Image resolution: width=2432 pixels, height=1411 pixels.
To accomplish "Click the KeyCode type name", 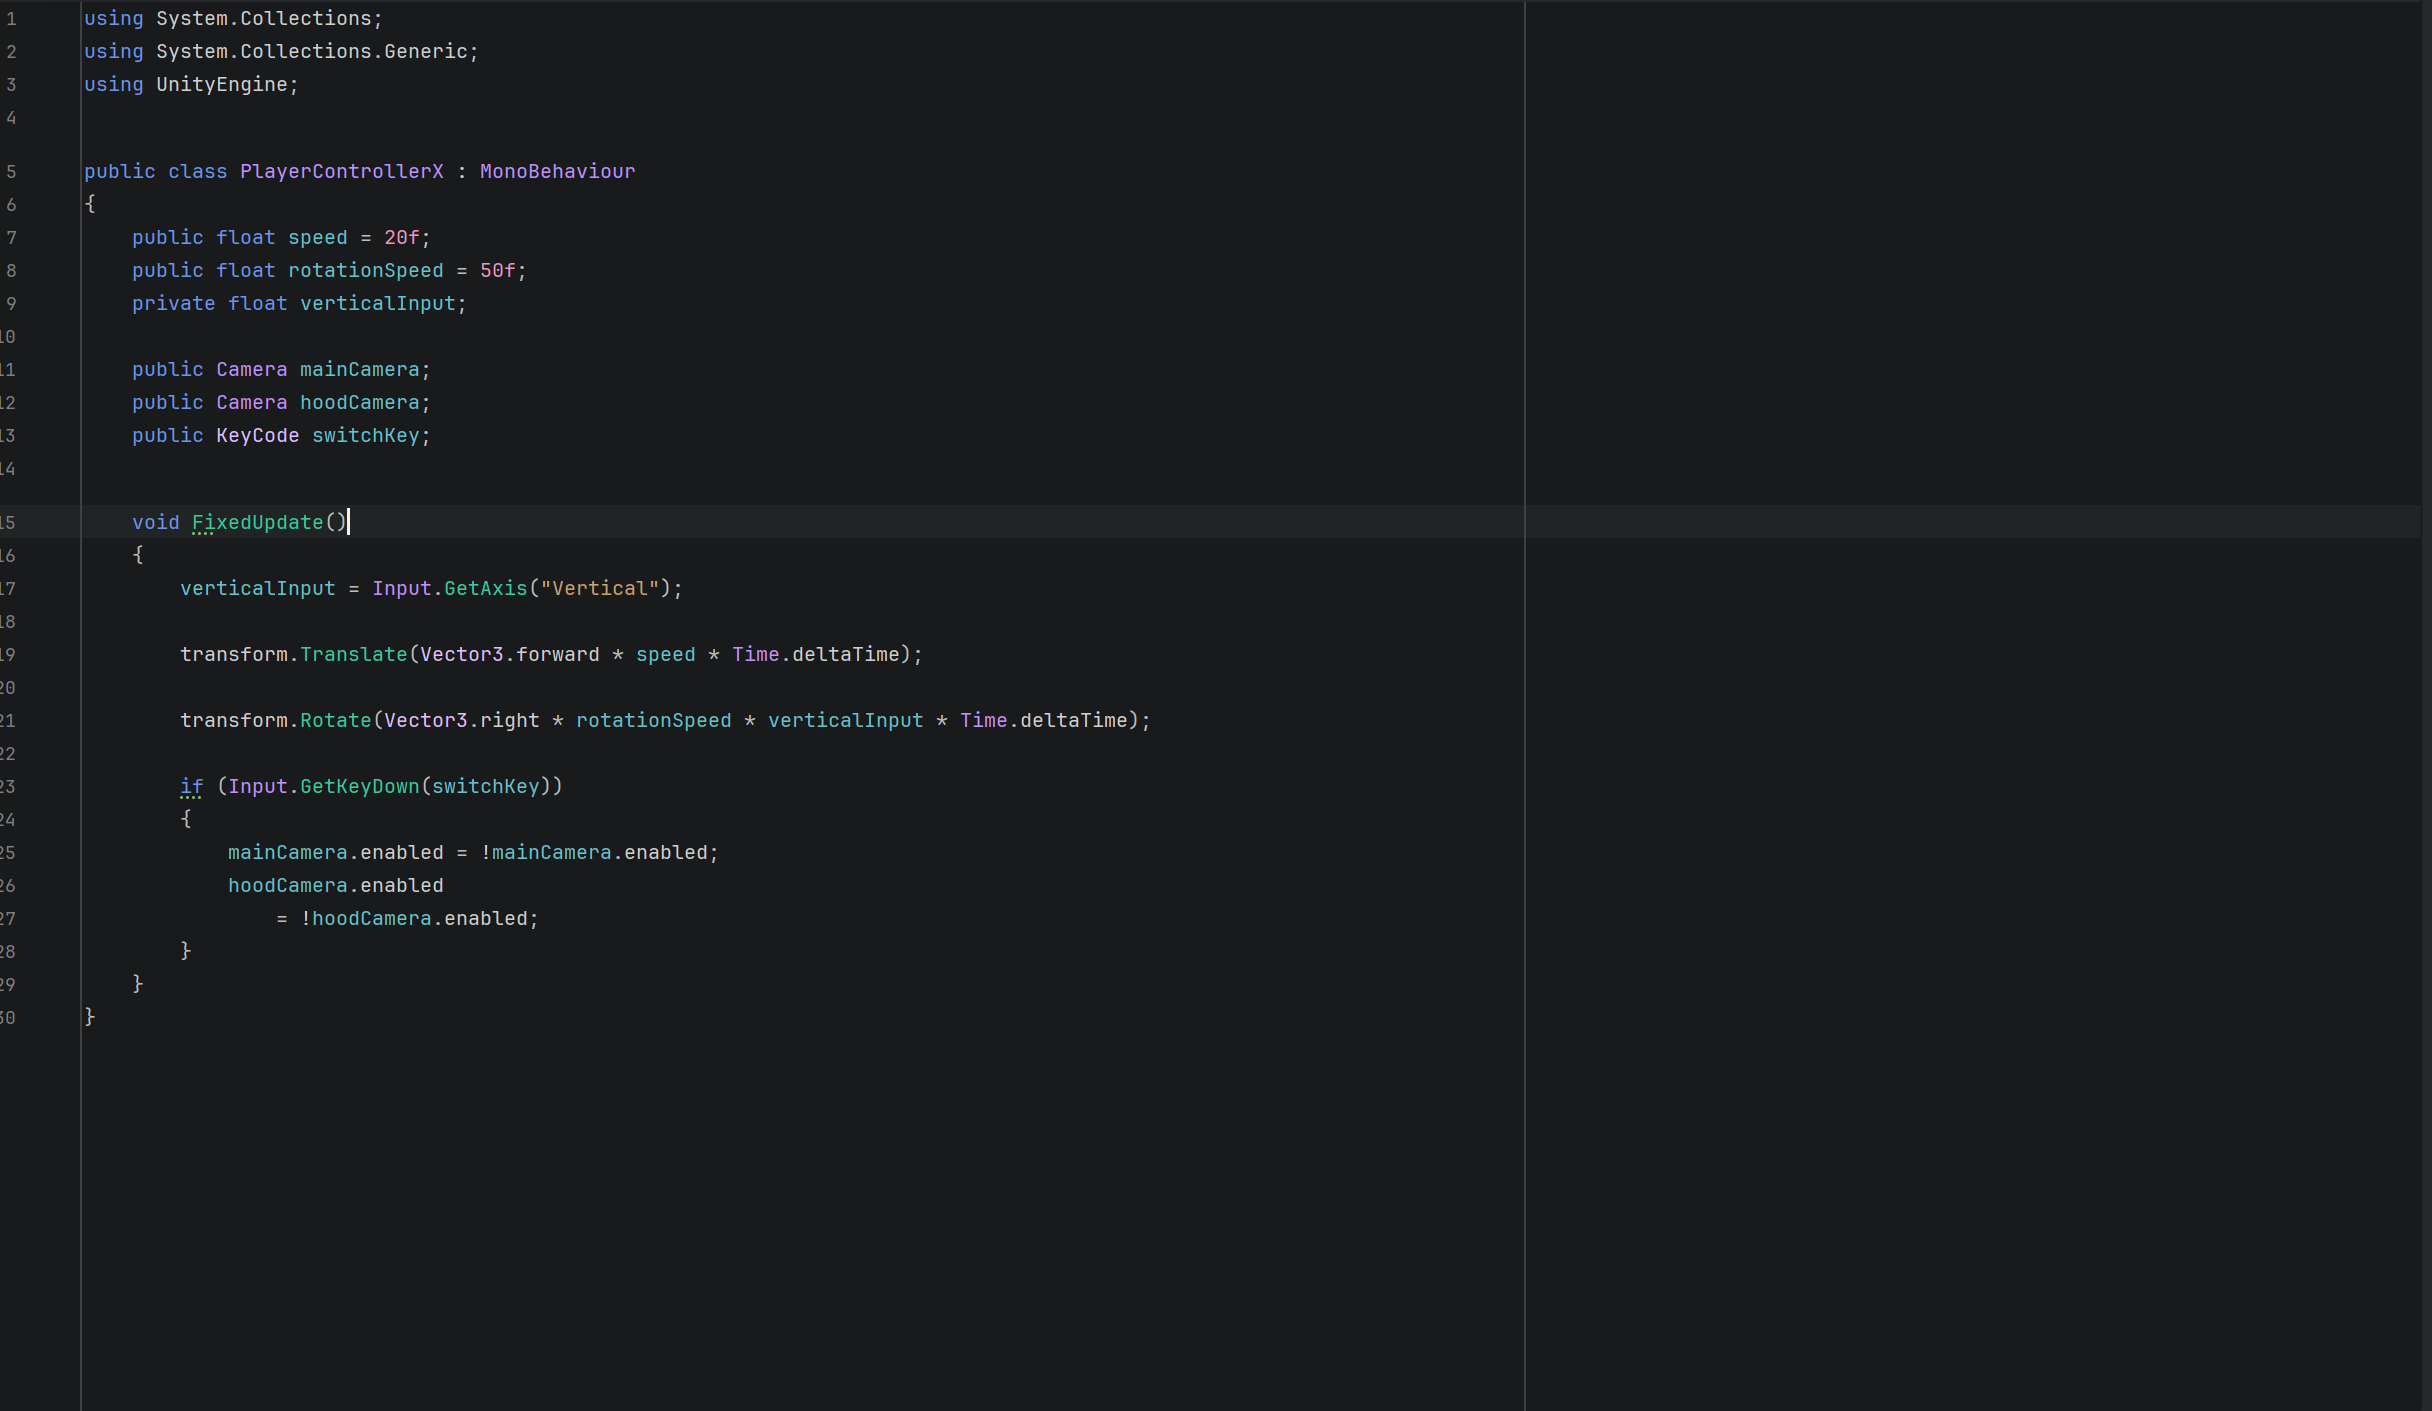I will tap(257, 435).
